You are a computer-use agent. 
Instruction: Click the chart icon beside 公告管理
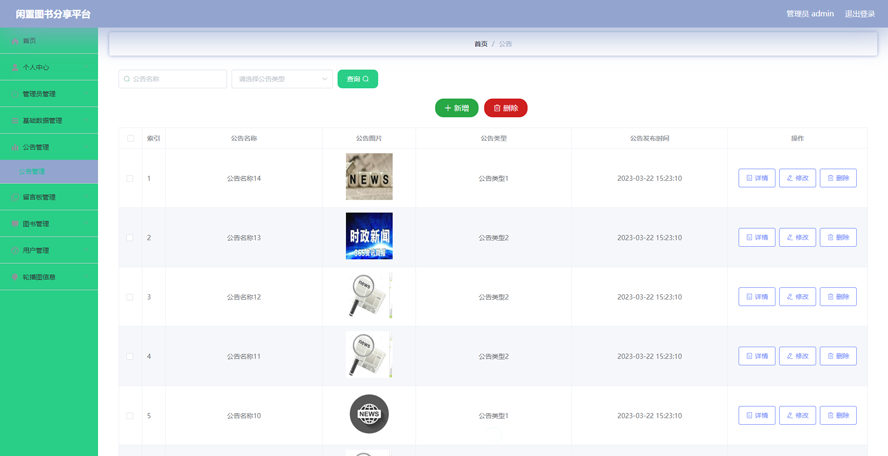[x=15, y=147]
